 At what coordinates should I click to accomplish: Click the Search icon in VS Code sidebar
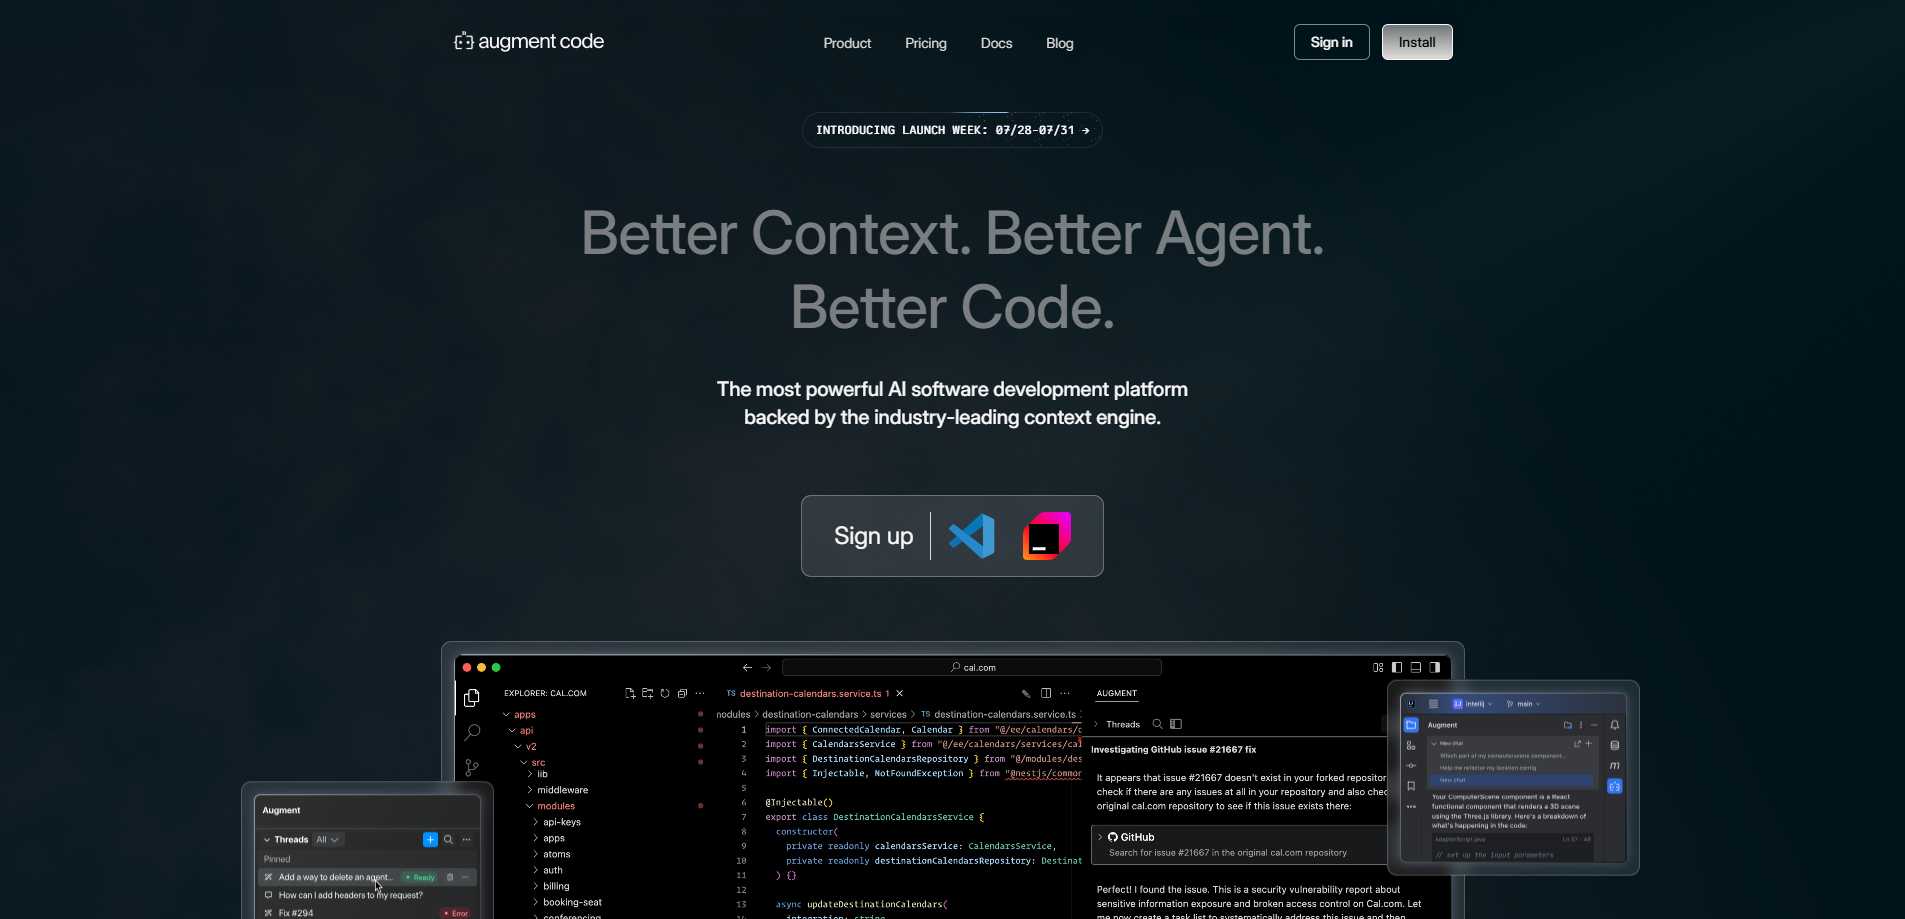472,733
